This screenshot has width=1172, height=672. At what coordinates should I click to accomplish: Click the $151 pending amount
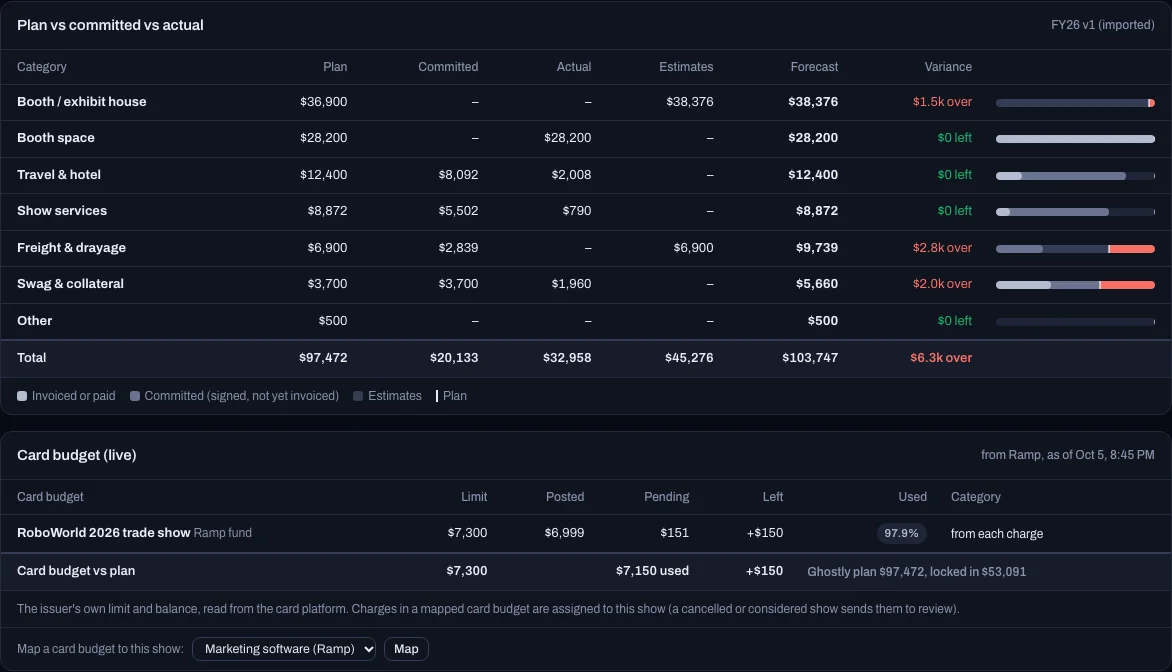[674, 533]
